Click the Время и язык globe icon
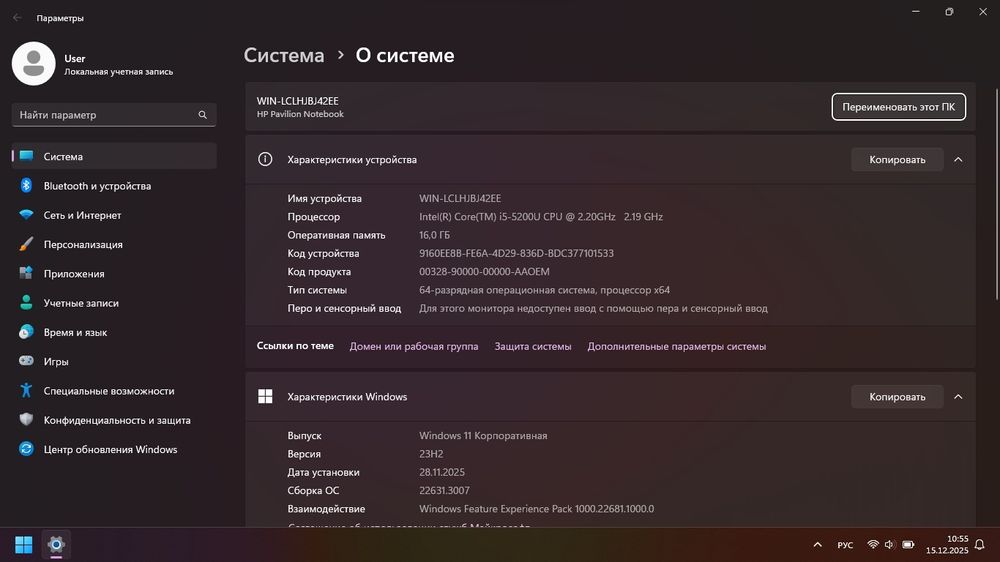Screen dimensions: 1000x562 [26, 332]
